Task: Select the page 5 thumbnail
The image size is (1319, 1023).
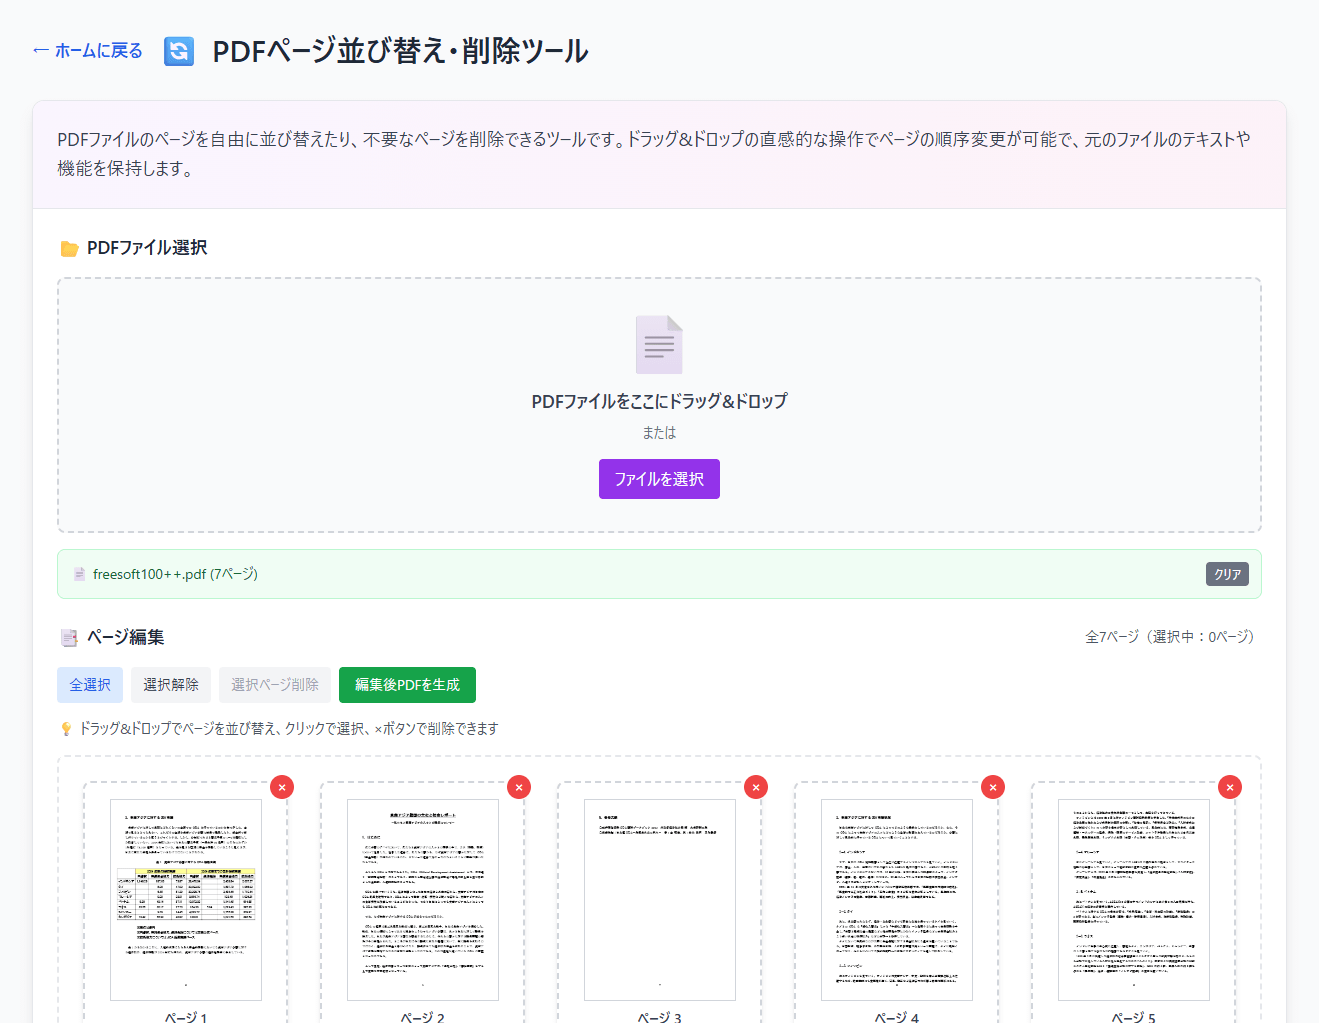Action: click(1134, 899)
